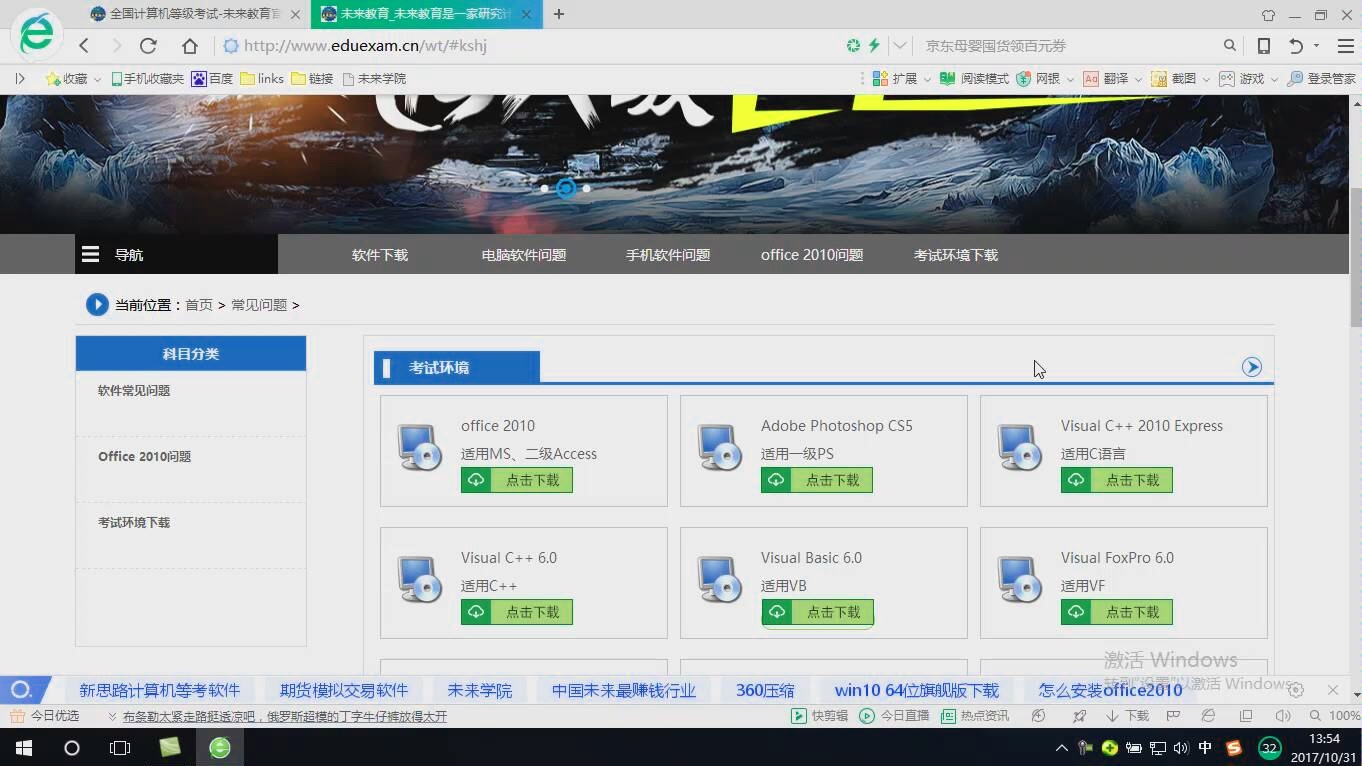Select 考试环境下载 in the navigation menu

(x=955, y=254)
